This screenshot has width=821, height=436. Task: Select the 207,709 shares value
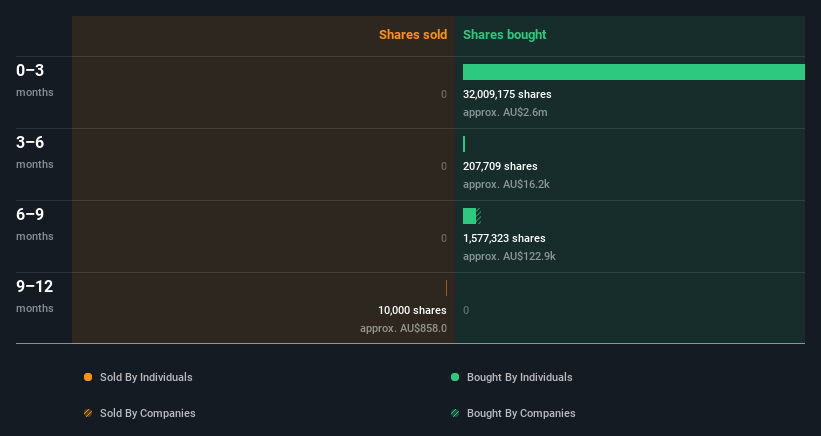click(x=500, y=166)
